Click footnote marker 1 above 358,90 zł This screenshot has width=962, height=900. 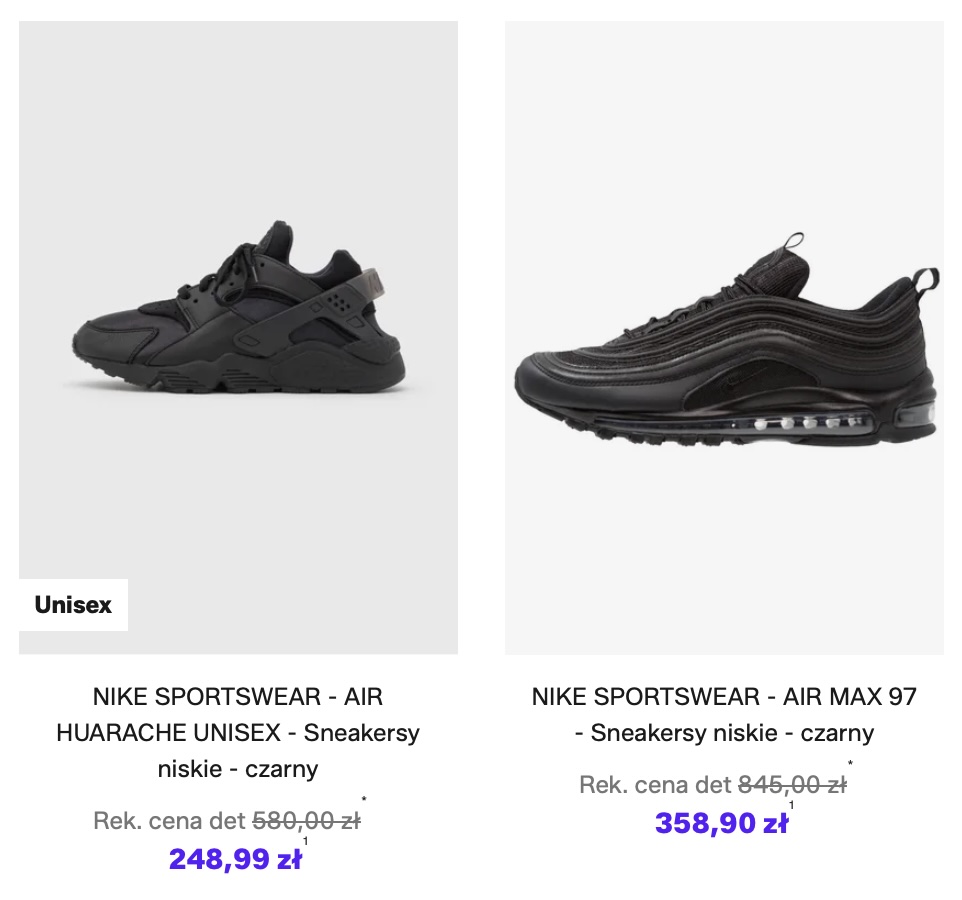point(792,805)
